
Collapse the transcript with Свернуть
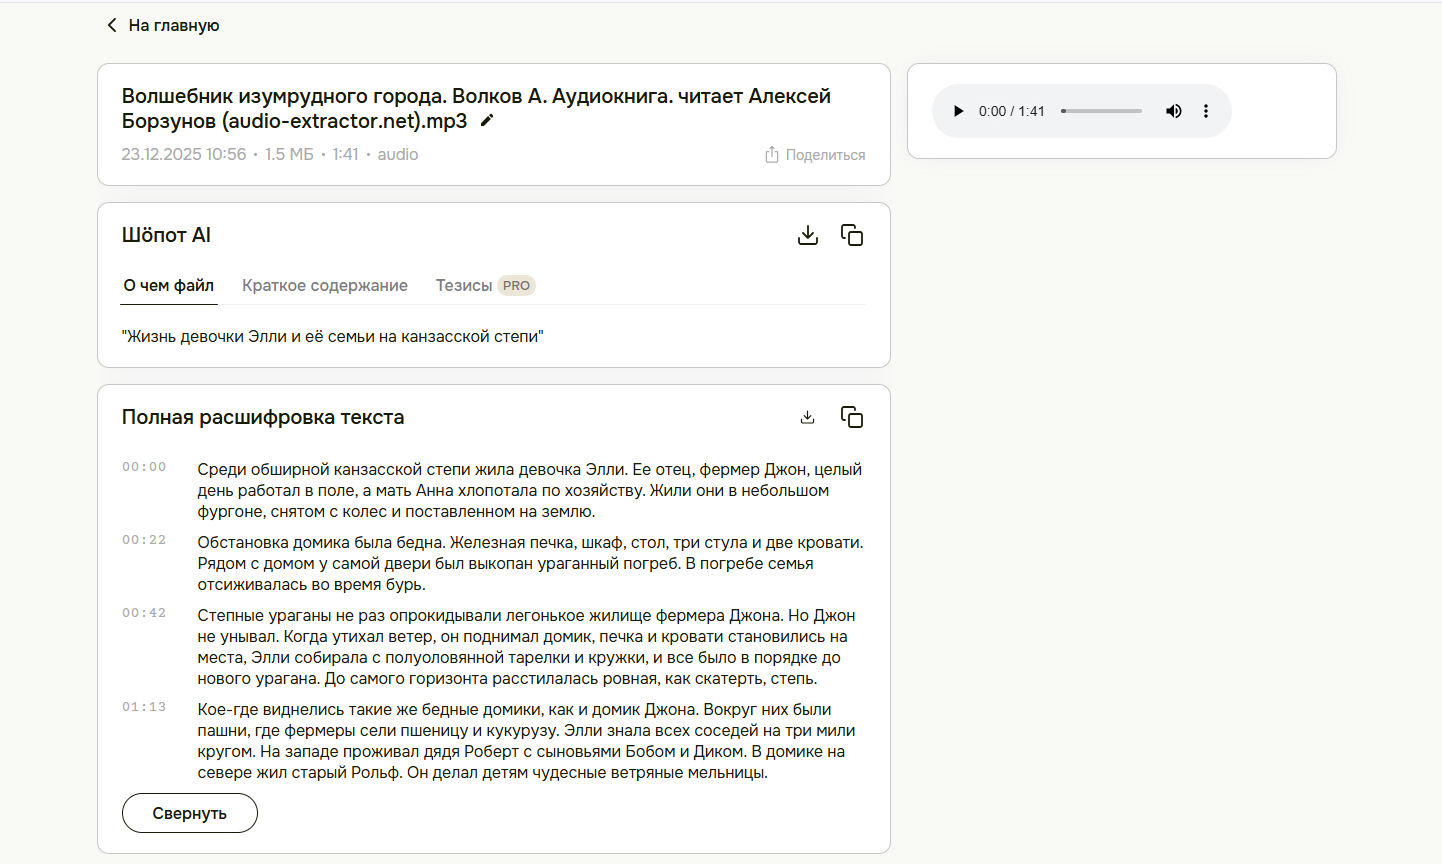tap(189, 812)
